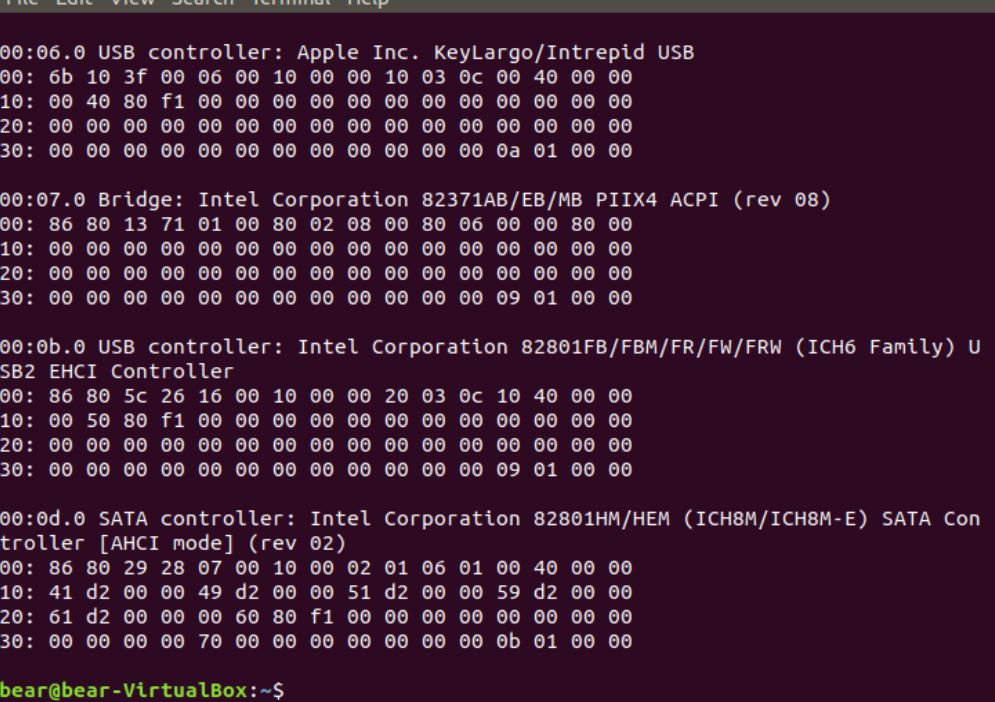
Task: Open the Search menu
Action: point(202,3)
